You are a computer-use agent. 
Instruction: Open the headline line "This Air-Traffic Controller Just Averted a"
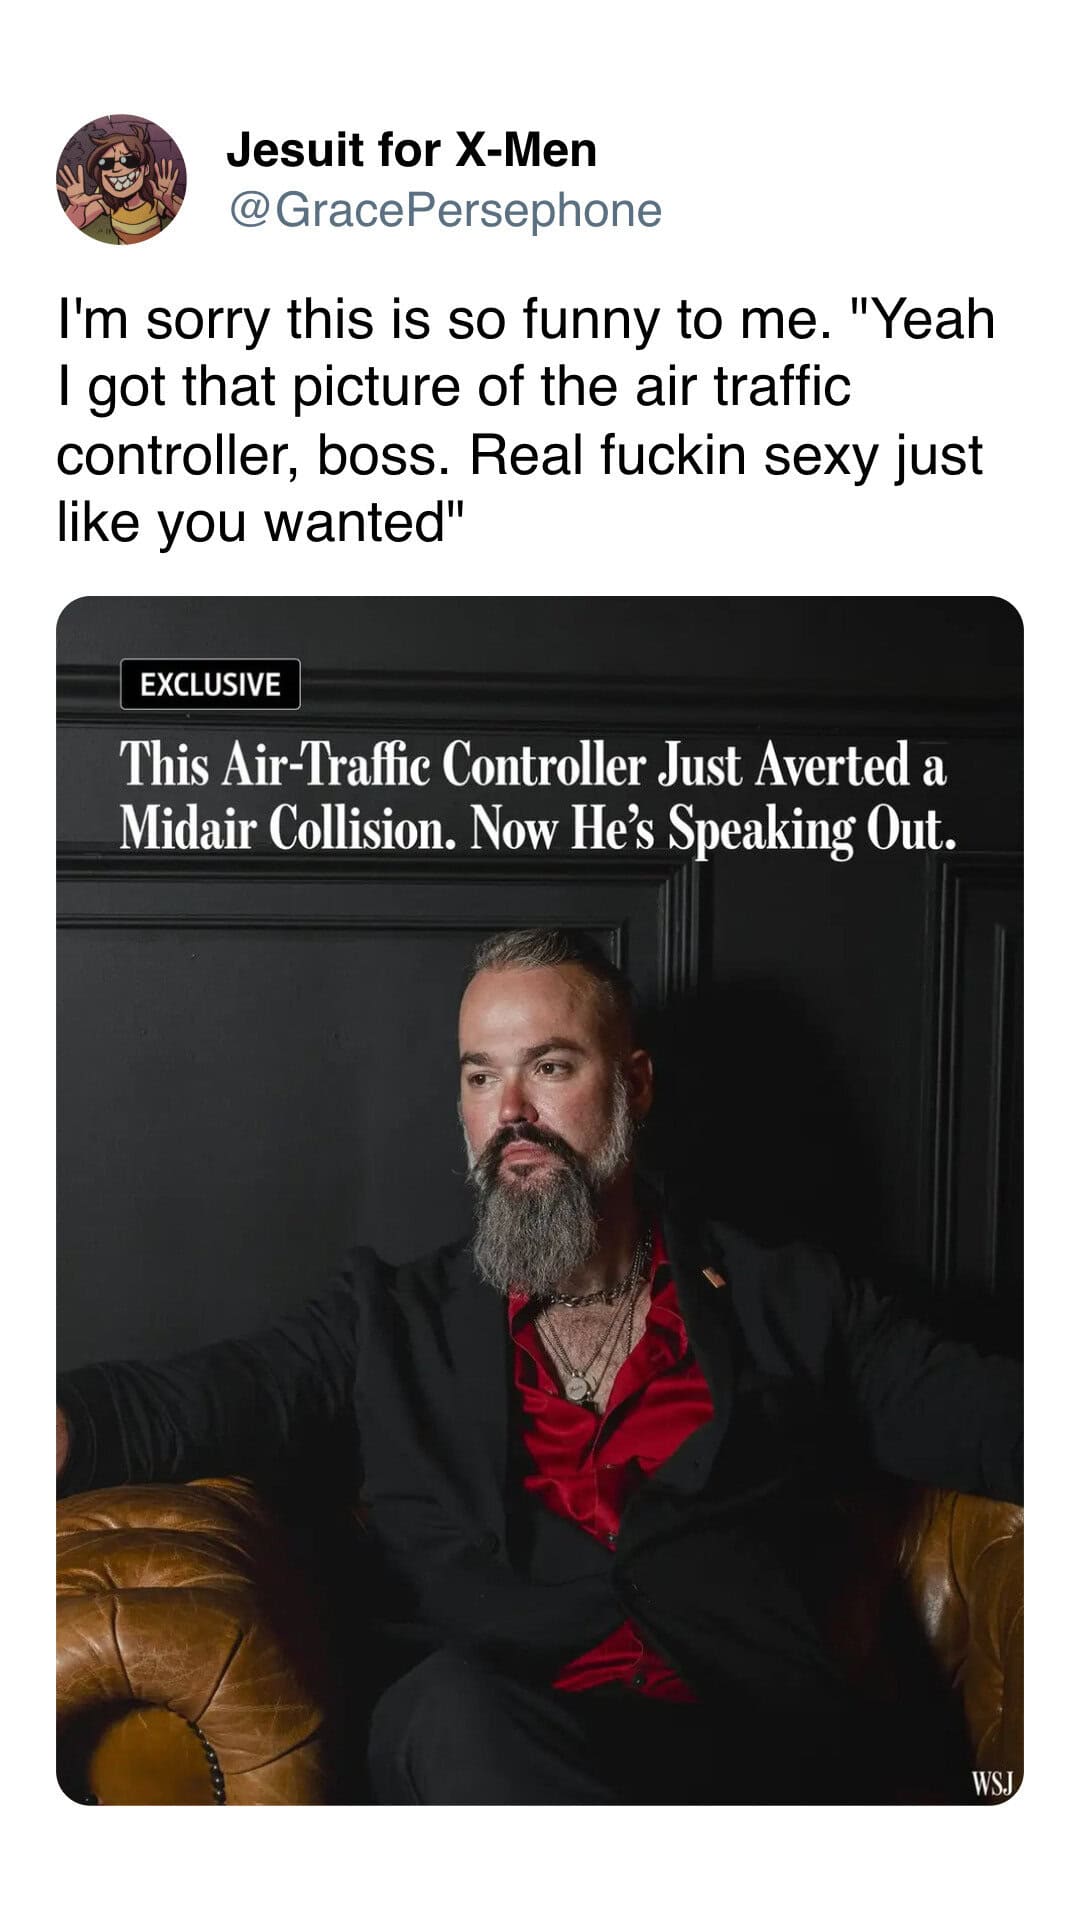click(533, 765)
